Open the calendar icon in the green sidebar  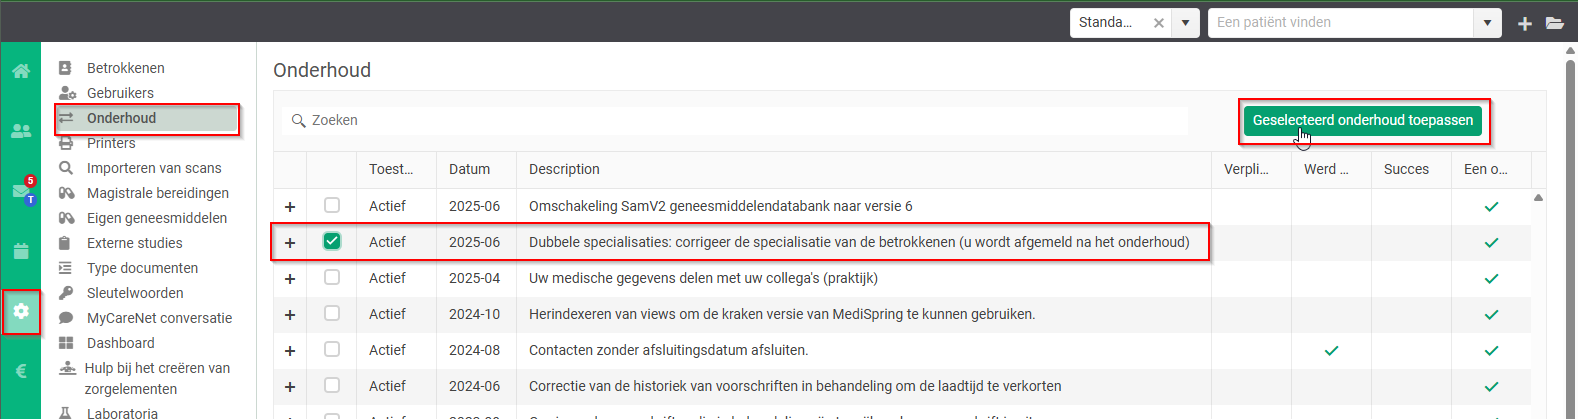[21, 251]
